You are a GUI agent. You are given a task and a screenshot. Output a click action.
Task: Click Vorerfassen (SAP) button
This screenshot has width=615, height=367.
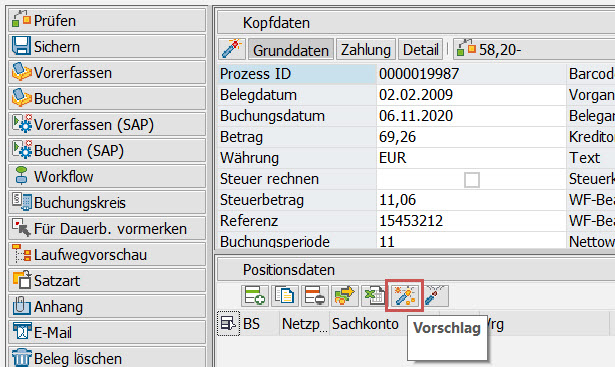(x=107, y=124)
